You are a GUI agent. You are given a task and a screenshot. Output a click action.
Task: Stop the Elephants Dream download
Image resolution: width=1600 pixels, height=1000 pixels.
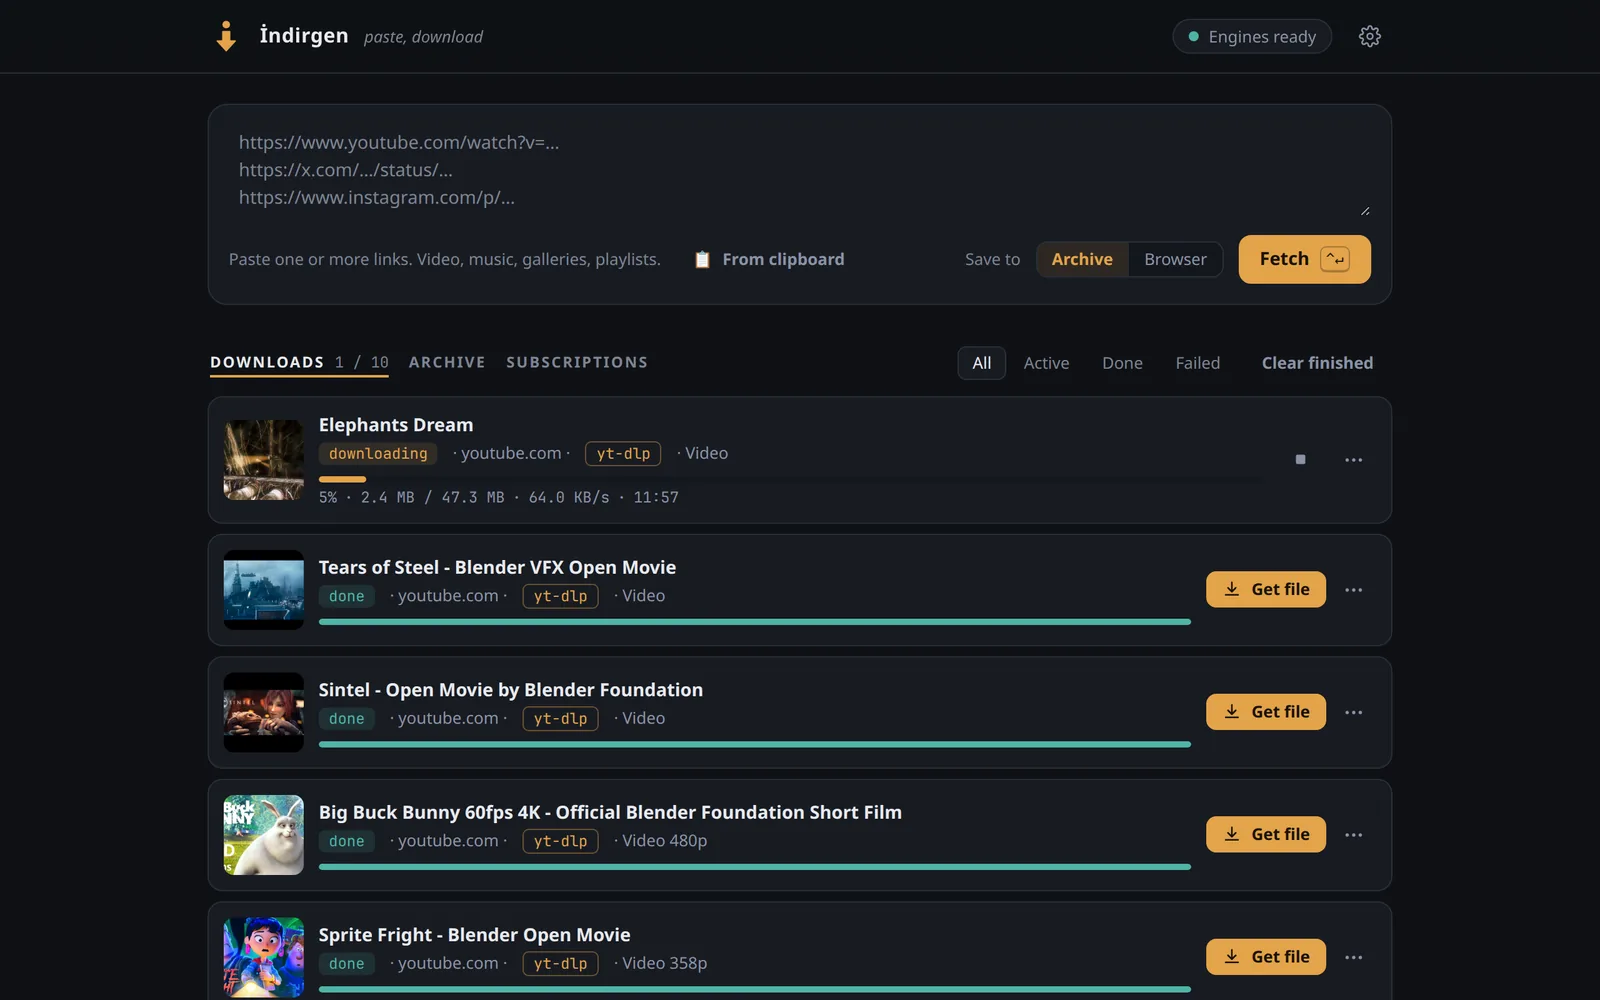(1300, 460)
